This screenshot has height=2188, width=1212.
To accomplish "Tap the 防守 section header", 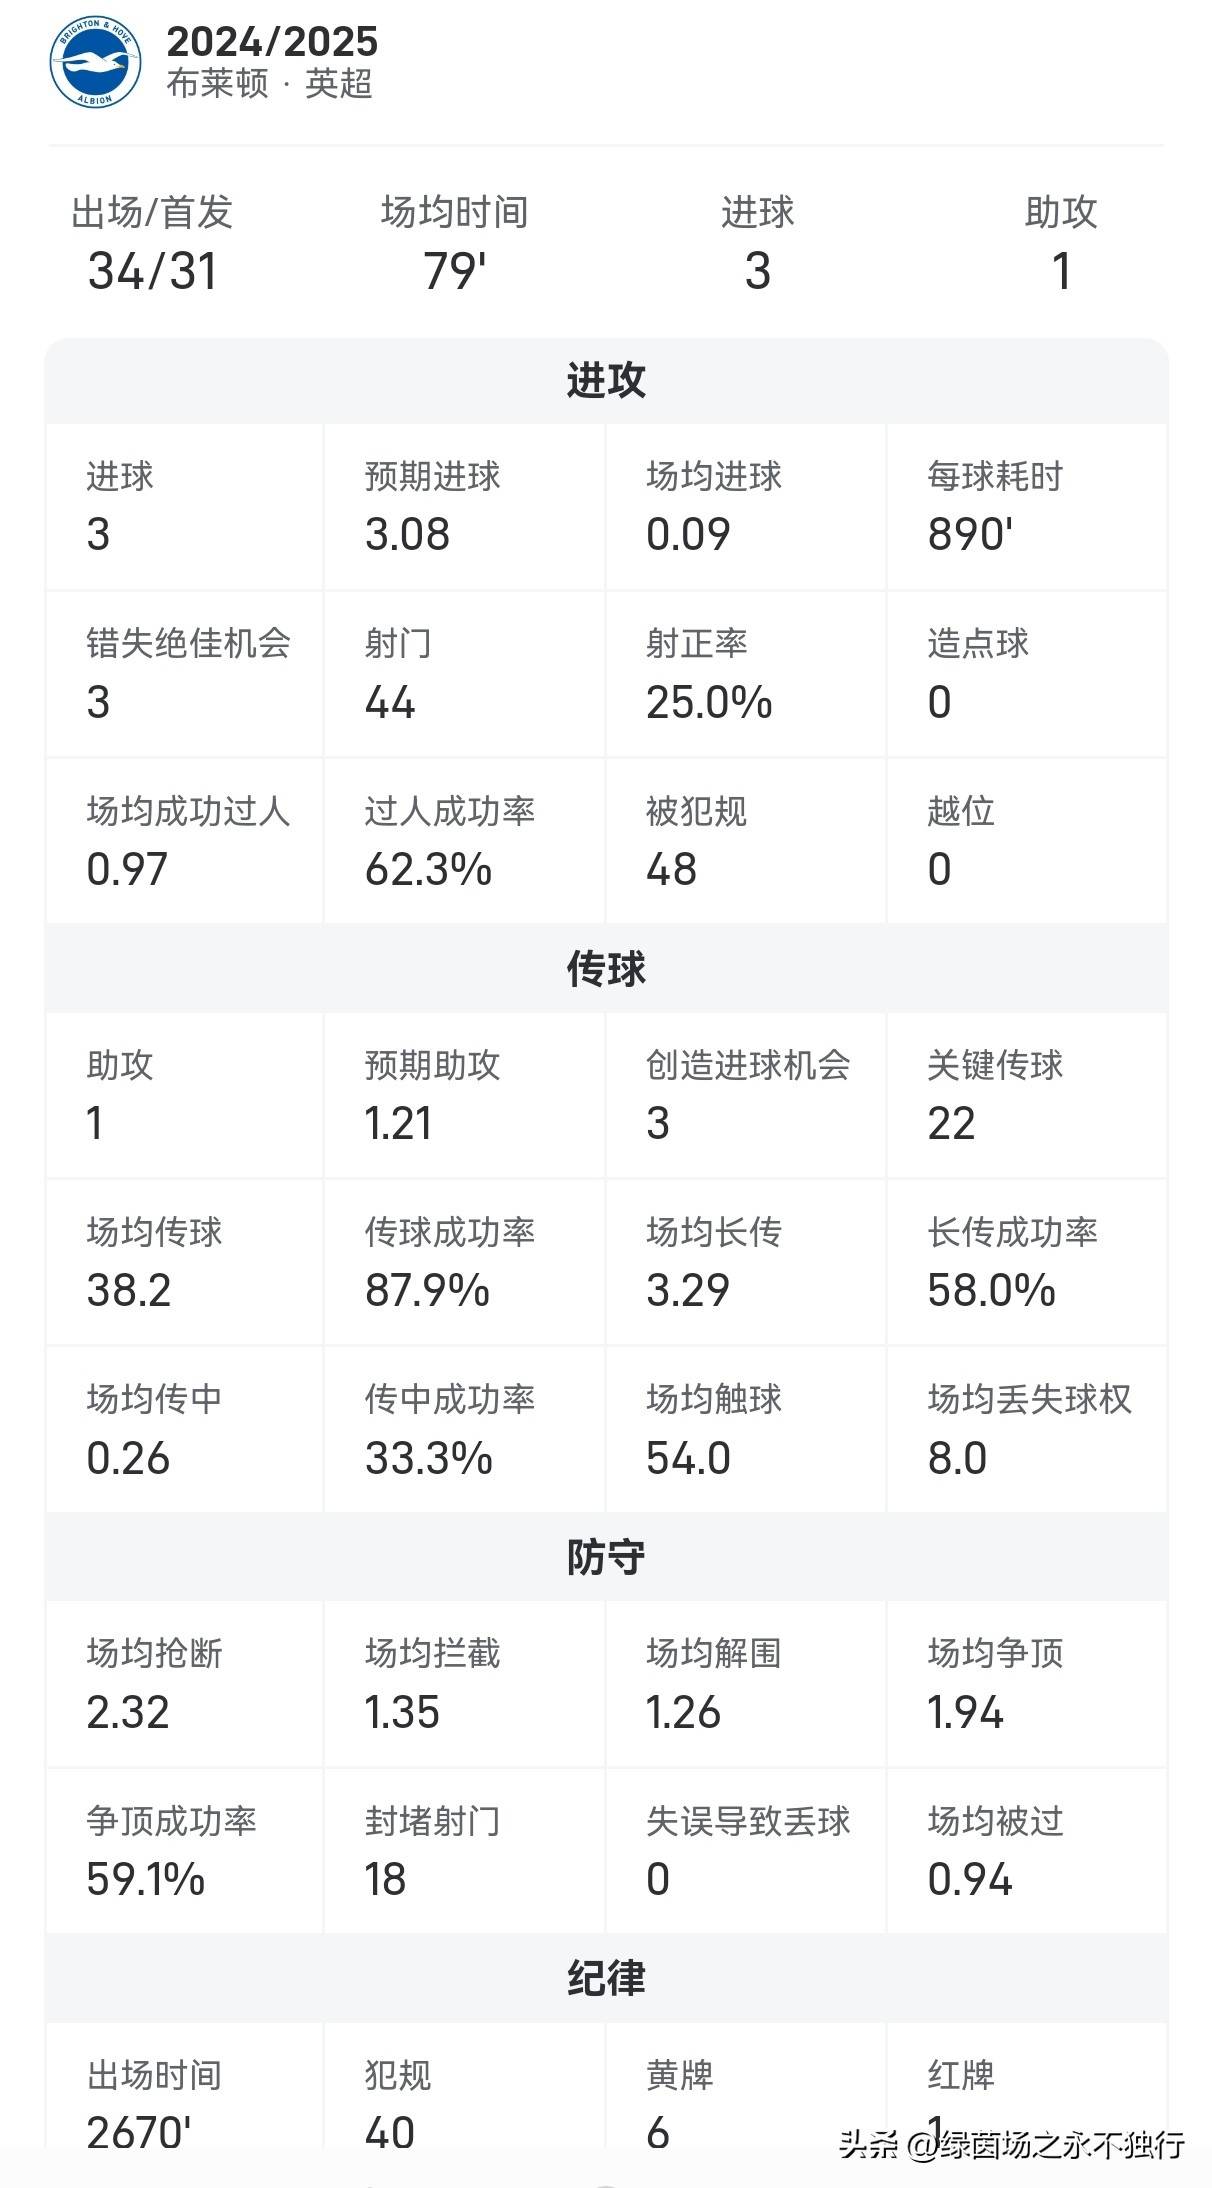I will pos(606,1557).
